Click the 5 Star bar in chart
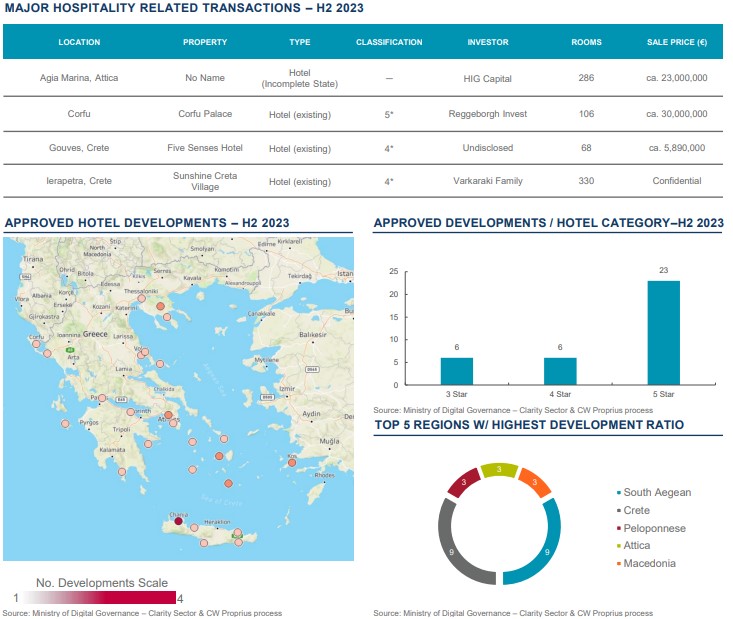Screen dimensions: 733x619 pos(662,333)
